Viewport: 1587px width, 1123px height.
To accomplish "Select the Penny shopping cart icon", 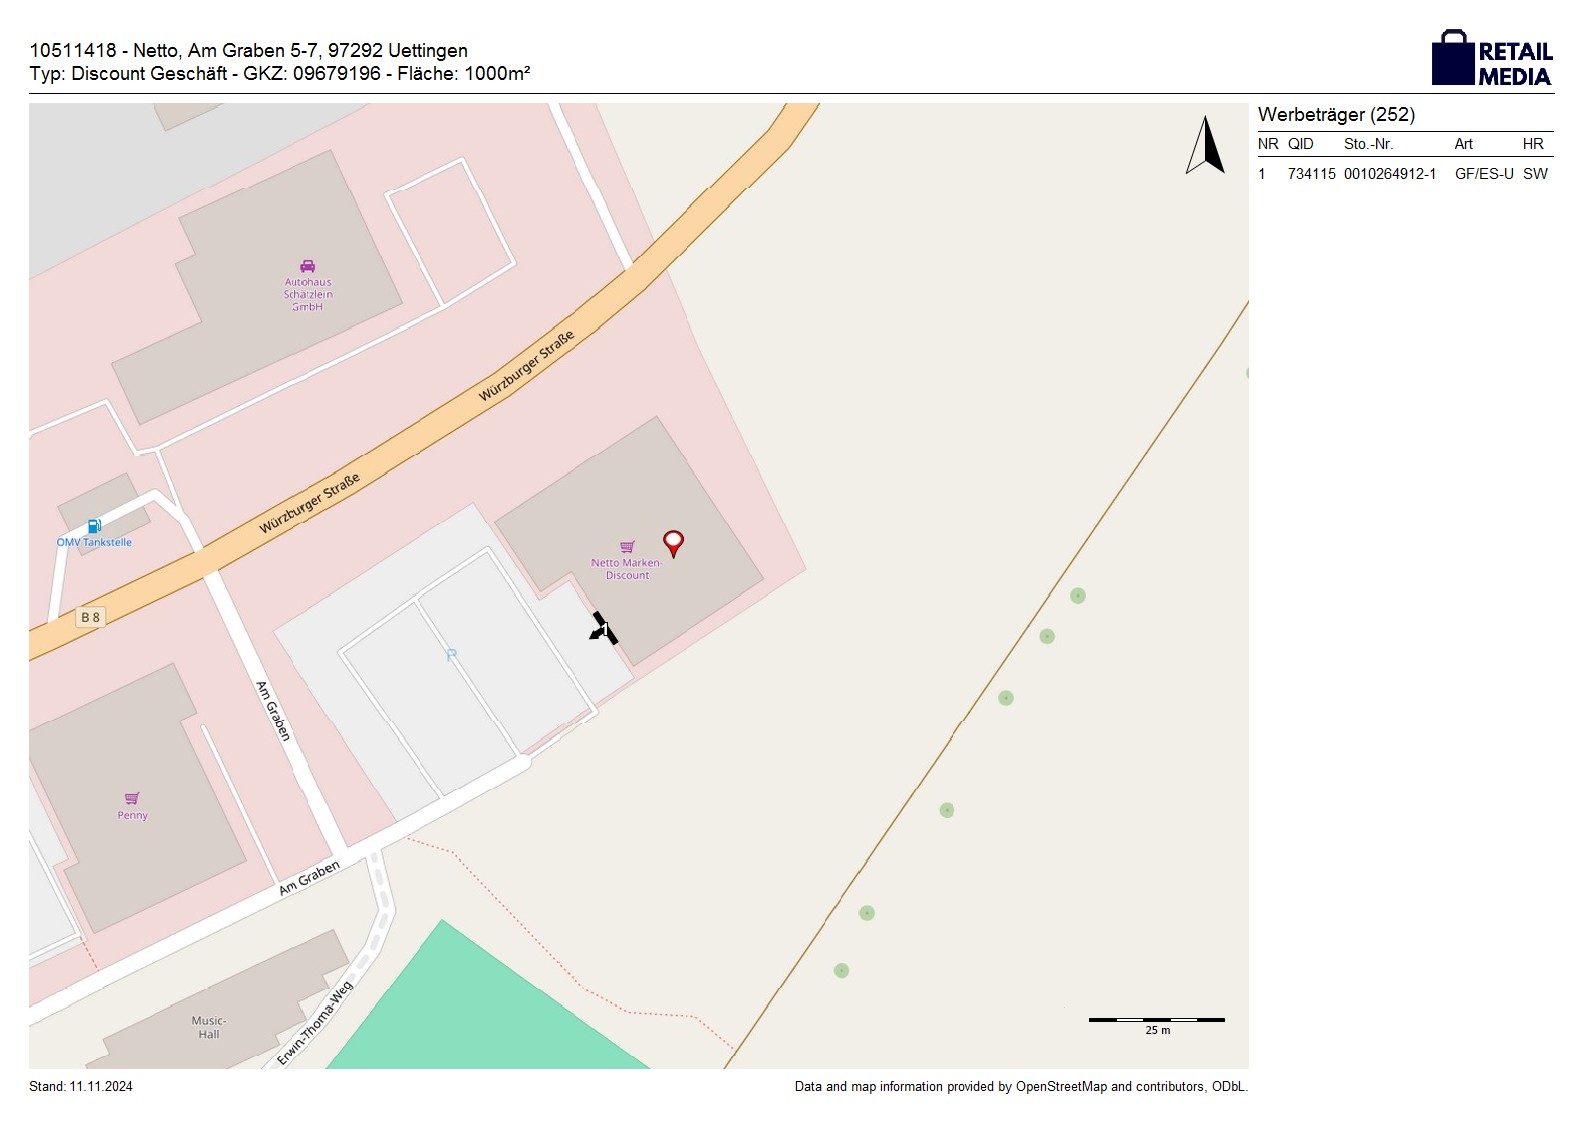I will tap(132, 798).
